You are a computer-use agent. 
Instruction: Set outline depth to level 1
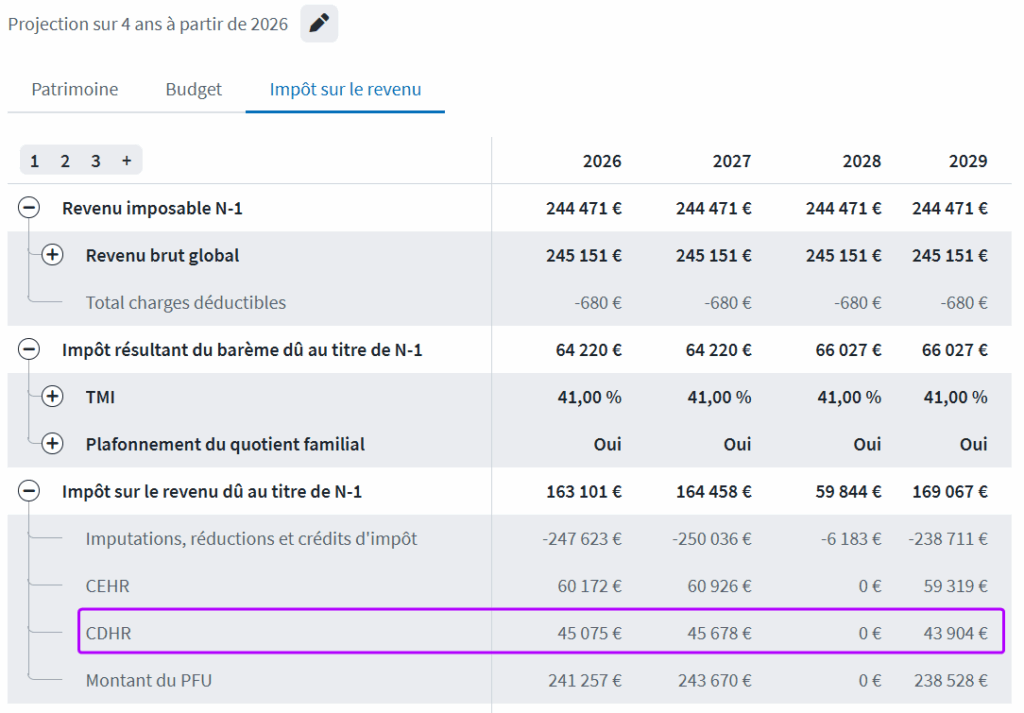tap(35, 161)
